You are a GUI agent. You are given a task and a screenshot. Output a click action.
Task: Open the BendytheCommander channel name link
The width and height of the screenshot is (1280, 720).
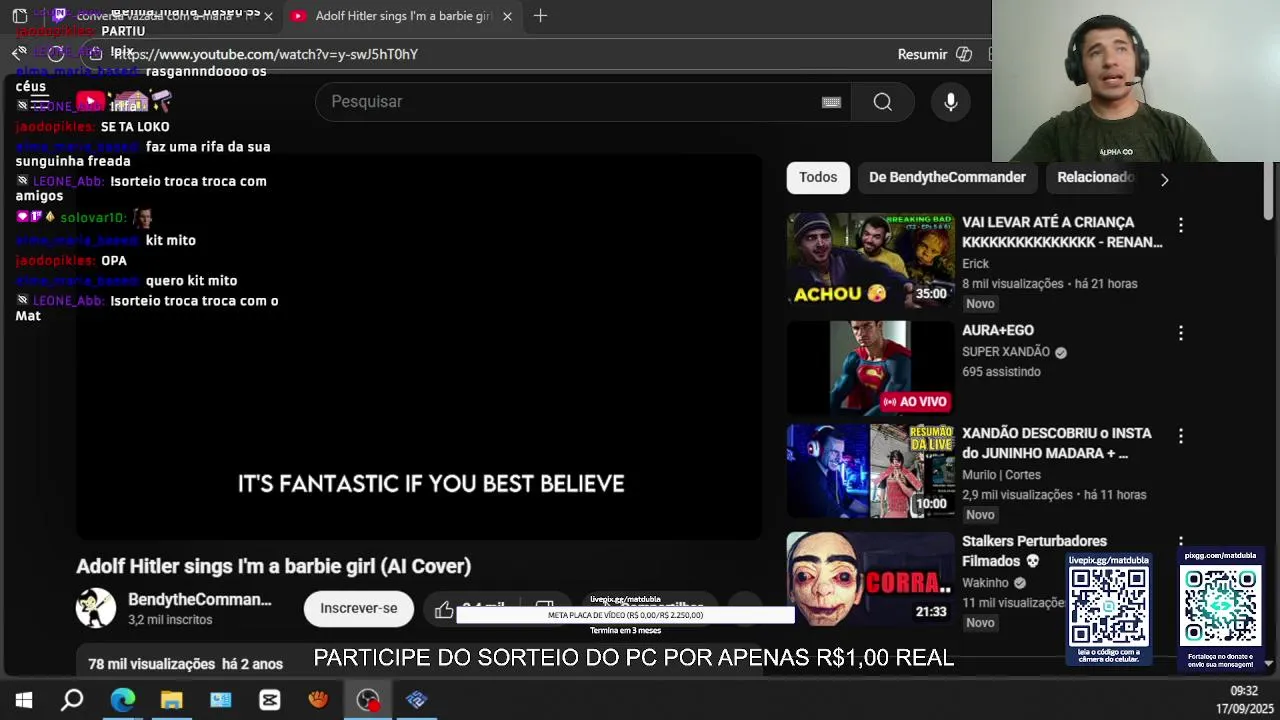200,600
